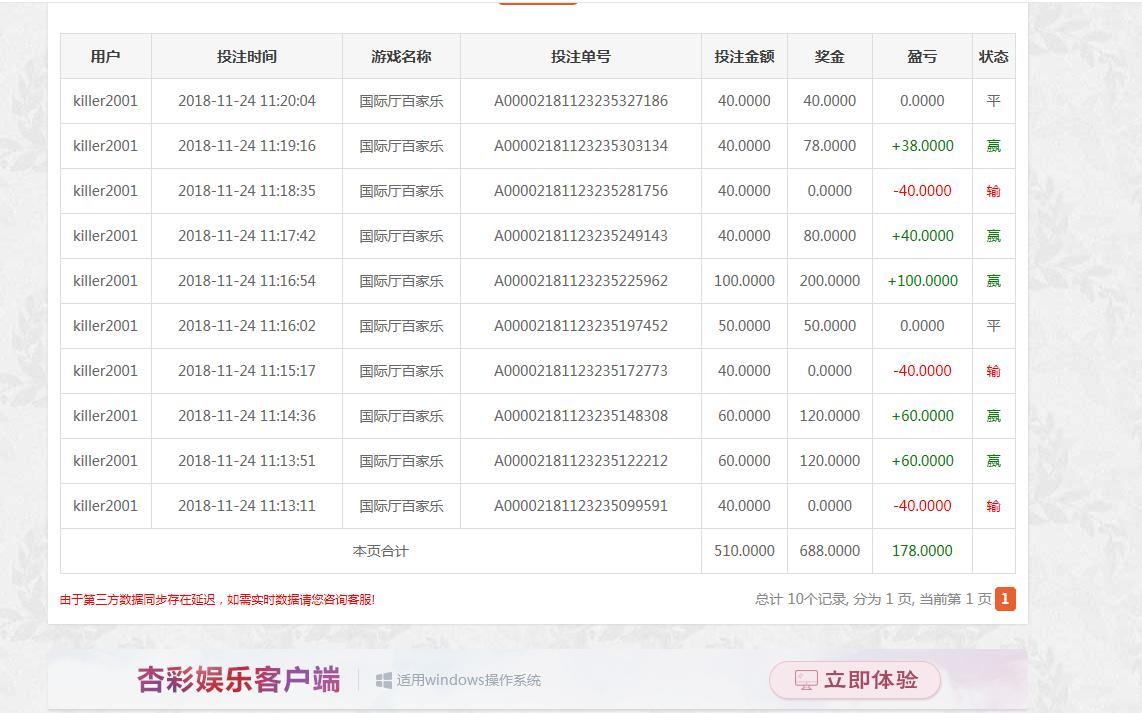Image resolution: width=1142 pixels, height=713 pixels.
Task: Click the 投注时间 column header
Action: click(247, 57)
